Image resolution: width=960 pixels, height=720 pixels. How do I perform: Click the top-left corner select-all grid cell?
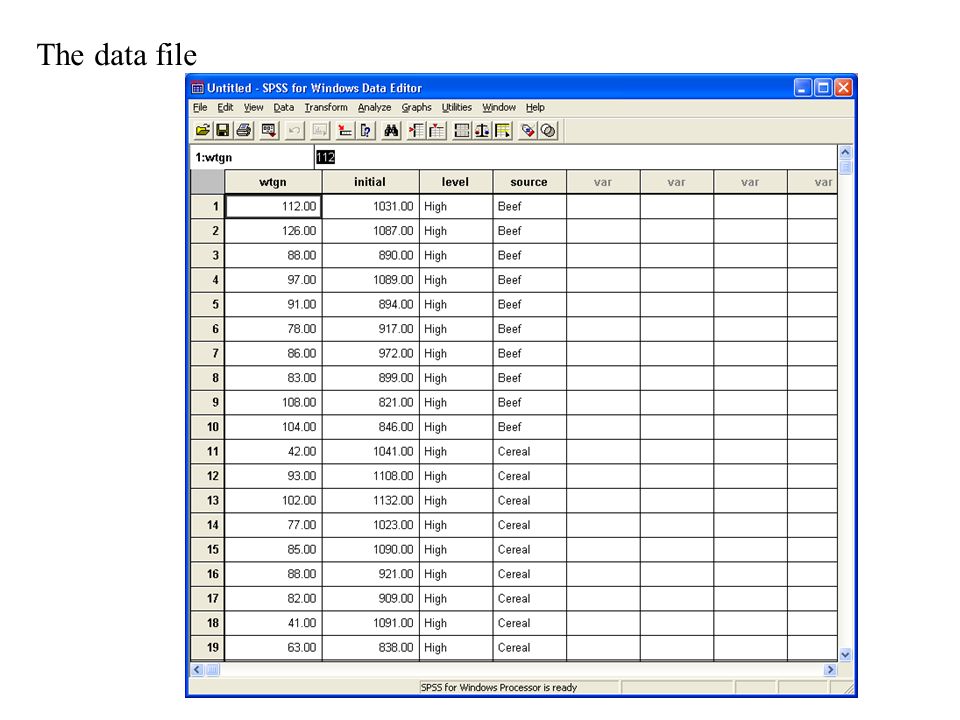[208, 182]
